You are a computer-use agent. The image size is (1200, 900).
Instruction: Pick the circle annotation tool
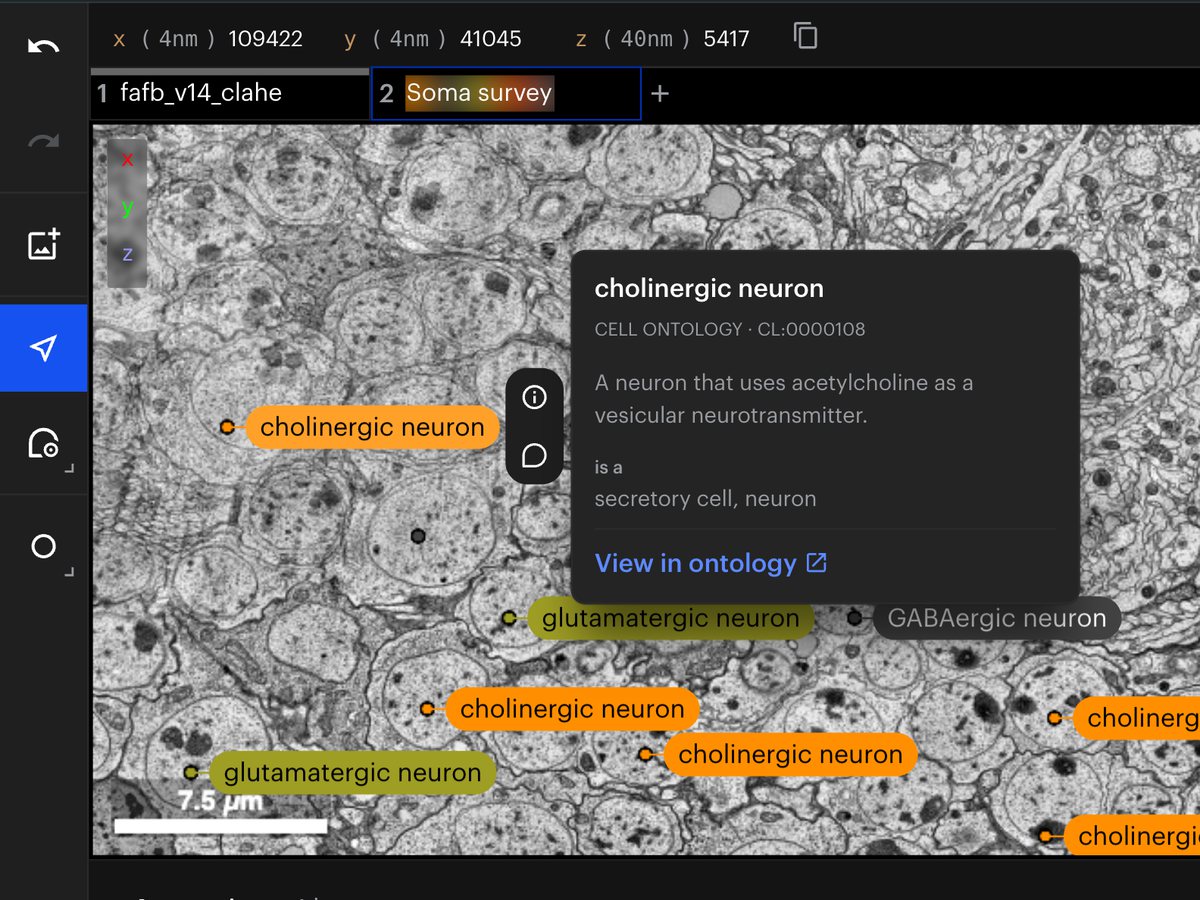tap(43, 546)
